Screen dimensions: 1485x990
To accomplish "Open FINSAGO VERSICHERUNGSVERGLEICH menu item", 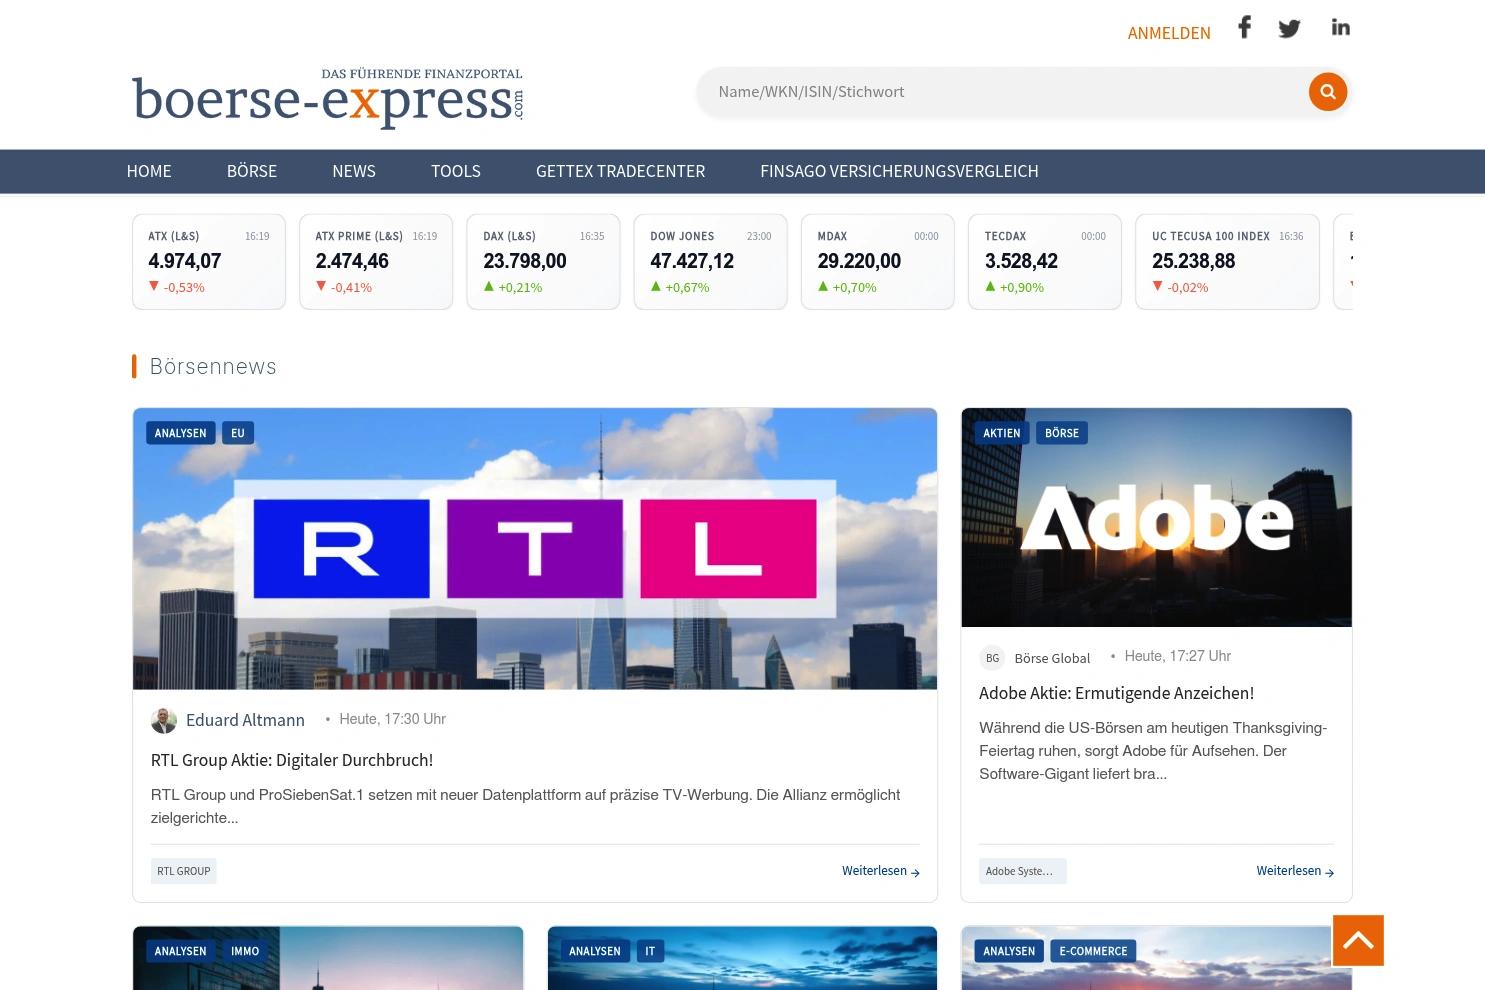I will point(899,171).
